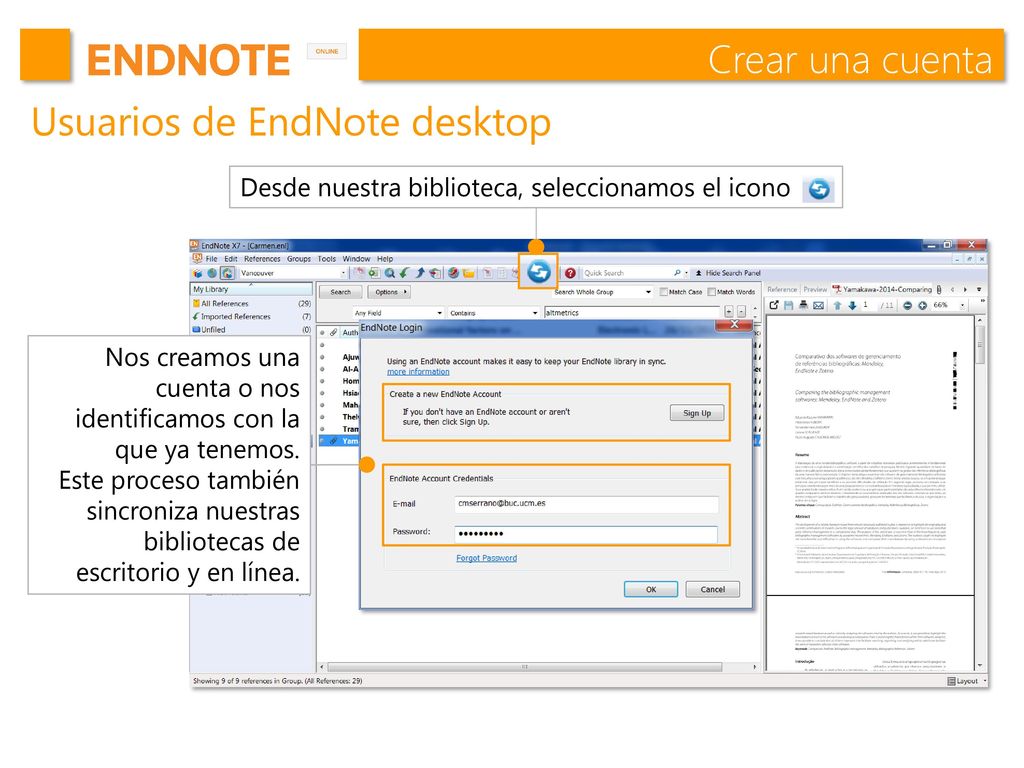This screenshot has width=1024, height=768.
Task: Open the Any Field dropdown
Action: [440, 313]
